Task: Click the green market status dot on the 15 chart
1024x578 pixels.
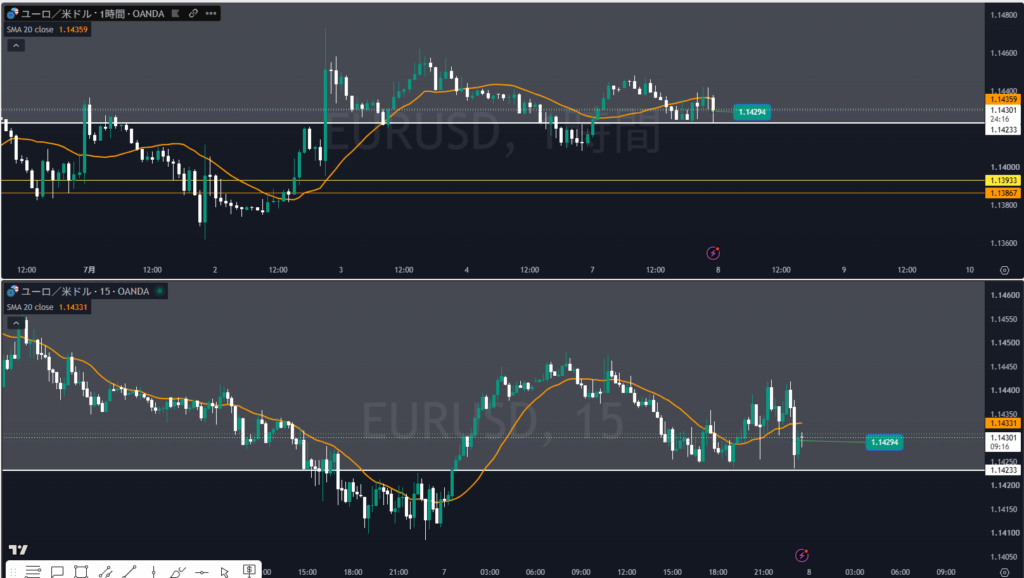Action: pos(159,291)
